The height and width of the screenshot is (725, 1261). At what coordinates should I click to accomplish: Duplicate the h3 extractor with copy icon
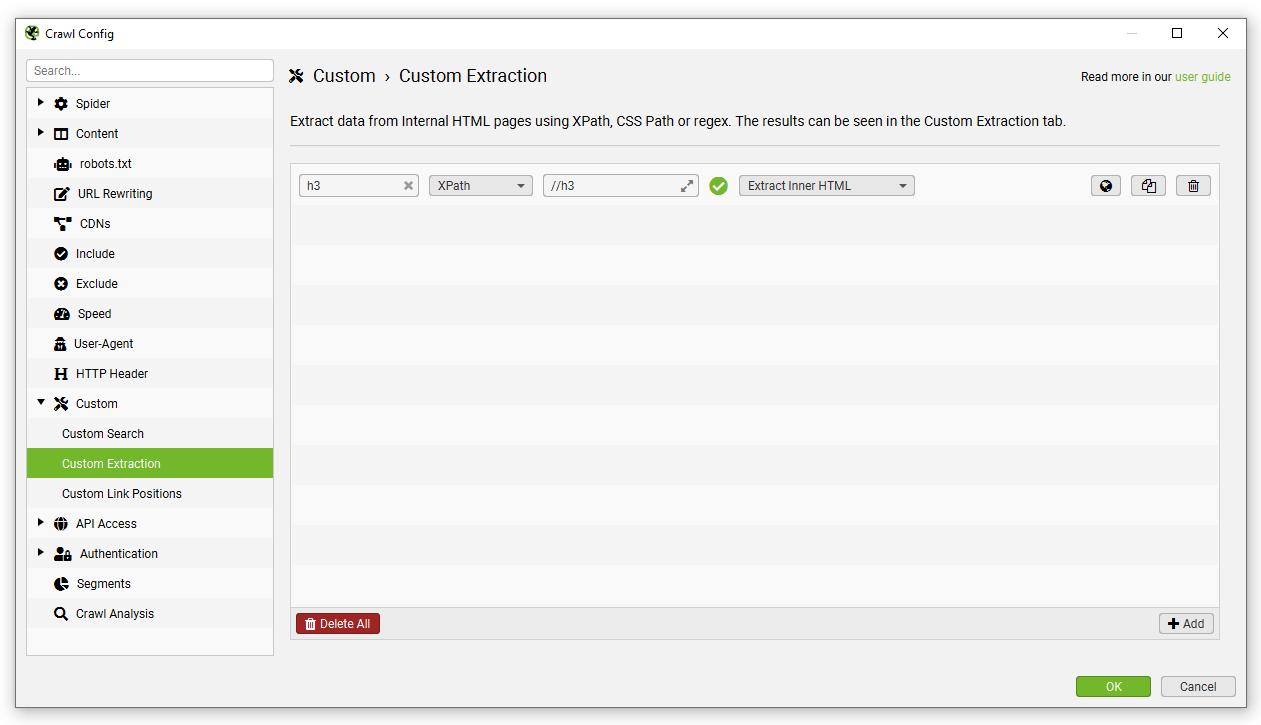1148,185
